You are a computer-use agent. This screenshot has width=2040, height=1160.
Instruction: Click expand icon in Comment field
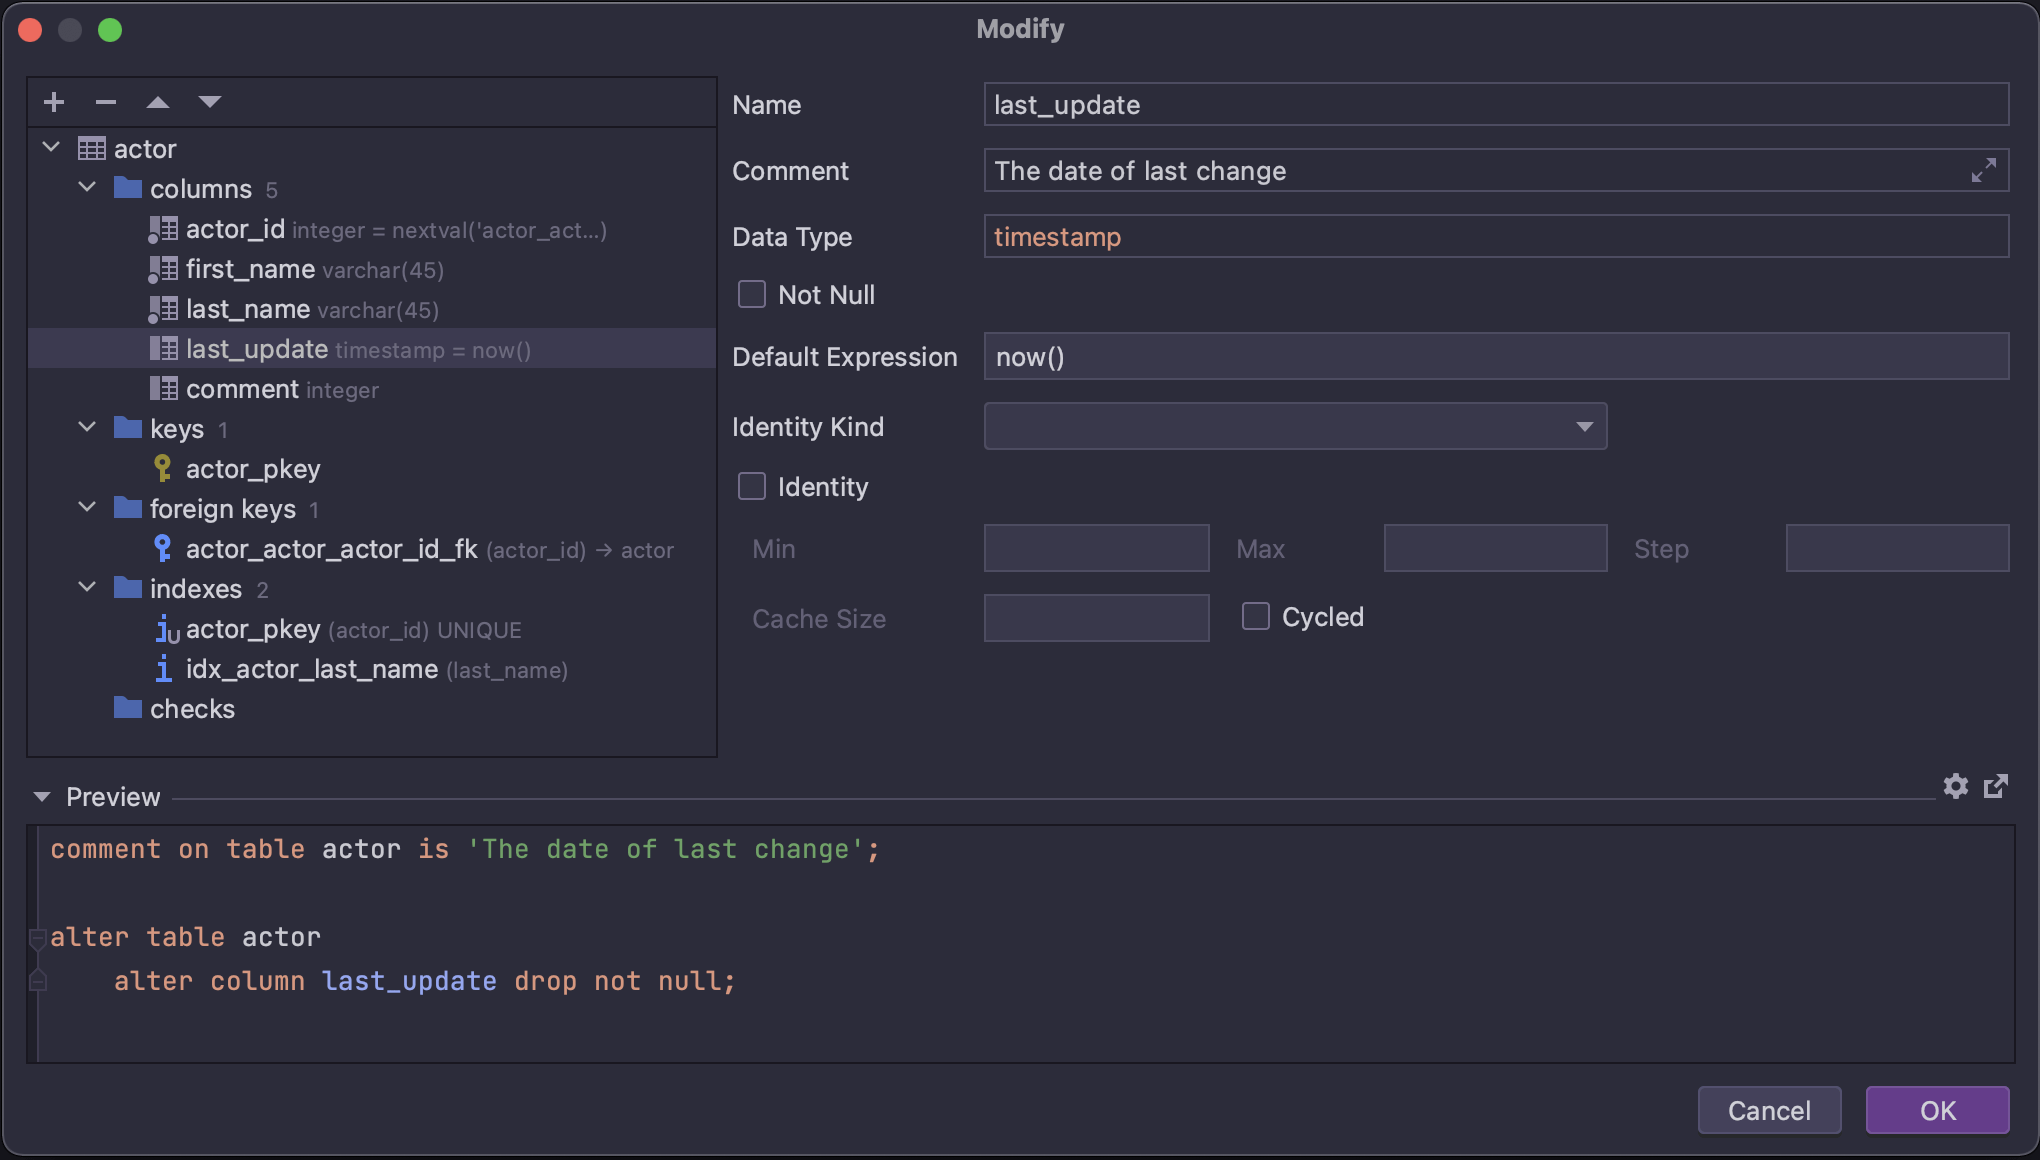tap(1983, 171)
